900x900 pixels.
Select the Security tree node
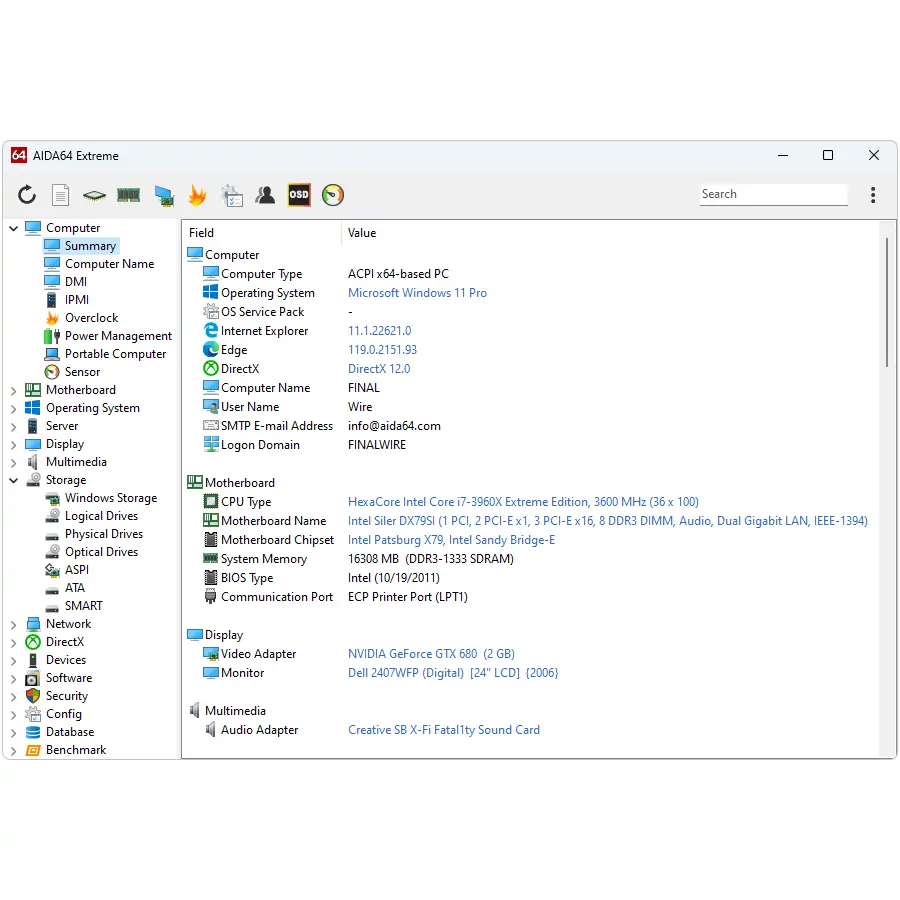pyautogui.click(x=57, y=696)
